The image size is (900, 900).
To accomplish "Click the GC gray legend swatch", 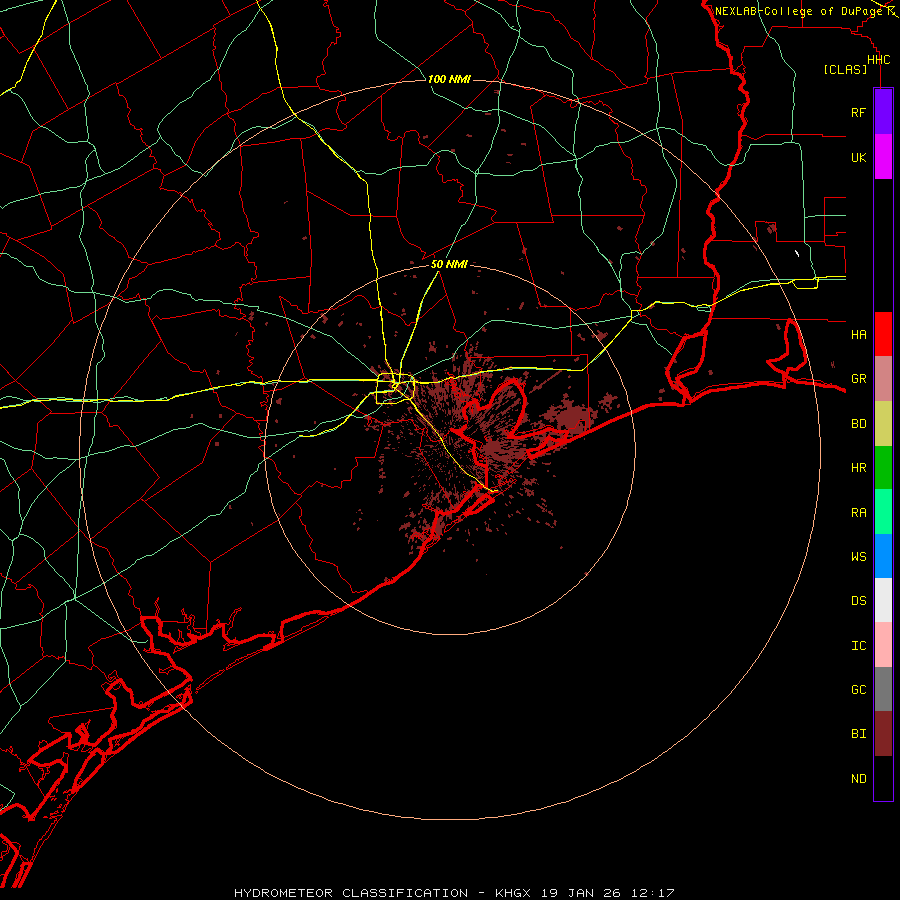I will point(883,689).
